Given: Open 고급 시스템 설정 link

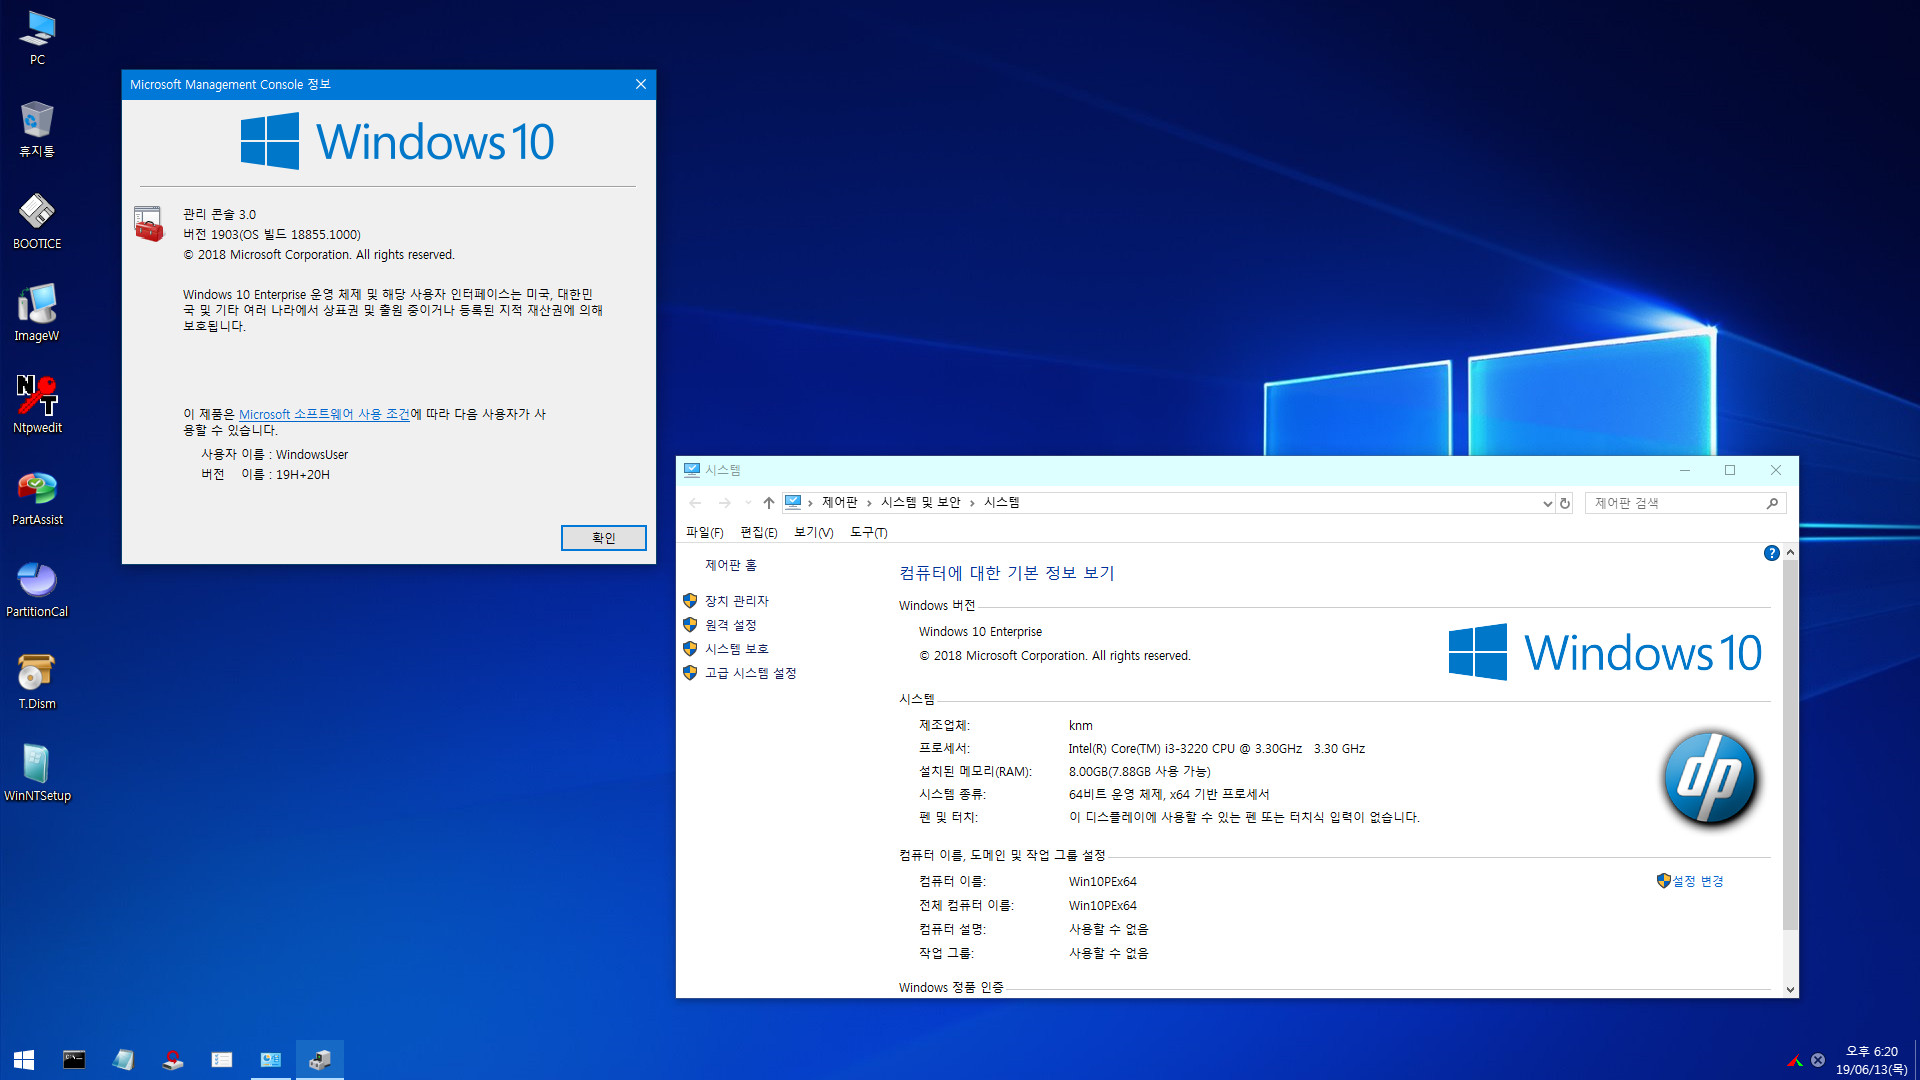Looking at the screenshot, I should 751,673.
